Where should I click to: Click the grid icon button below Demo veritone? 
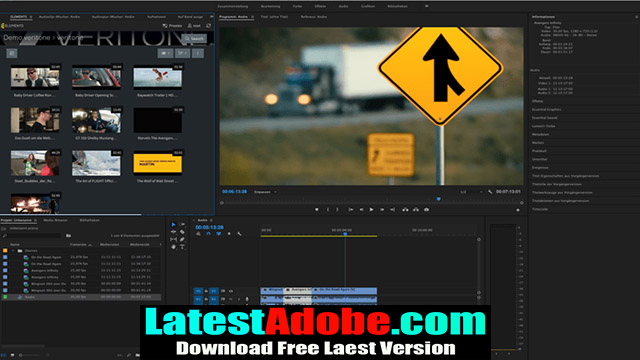click(x=12, y=53)
